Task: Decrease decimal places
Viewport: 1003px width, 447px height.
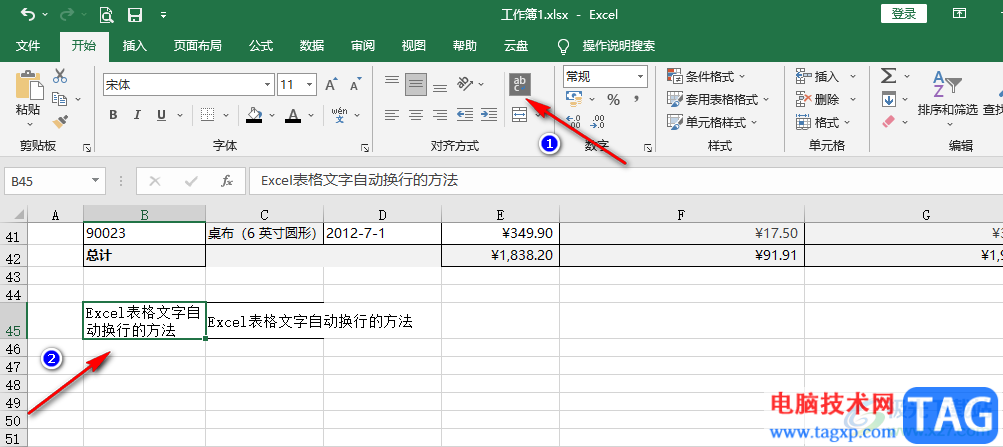Action: [x=598, y=122]
